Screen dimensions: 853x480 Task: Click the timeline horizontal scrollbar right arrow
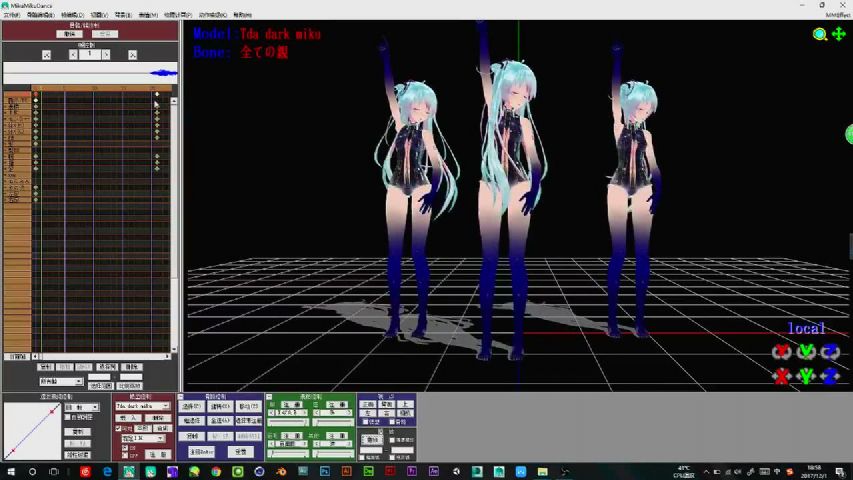168,356
